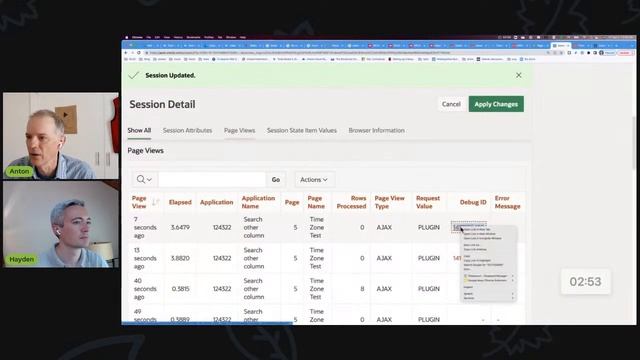Focus the Page Views search field
Image resolution: width=640 pixels, height=360 pixels.
coord(212,180)
